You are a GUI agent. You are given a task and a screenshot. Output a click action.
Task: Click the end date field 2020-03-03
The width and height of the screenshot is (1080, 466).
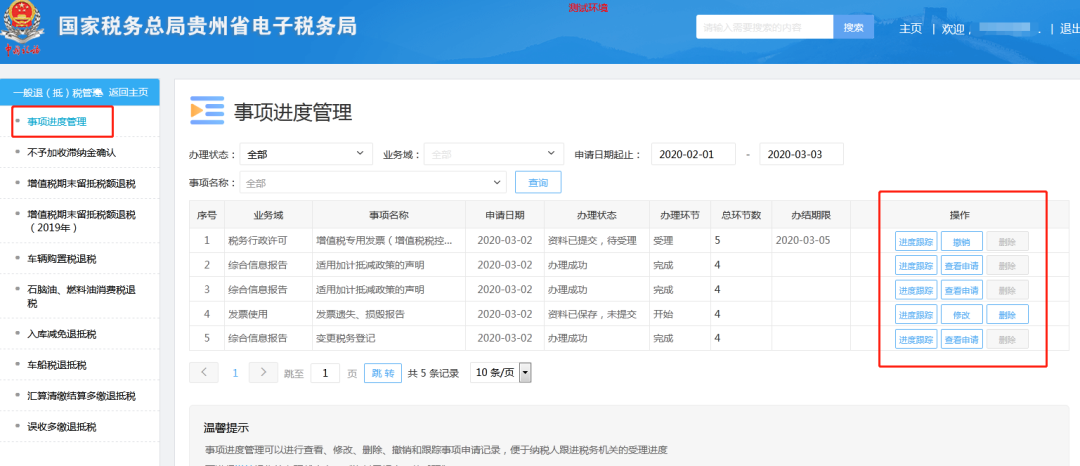(x=801, y=154)
